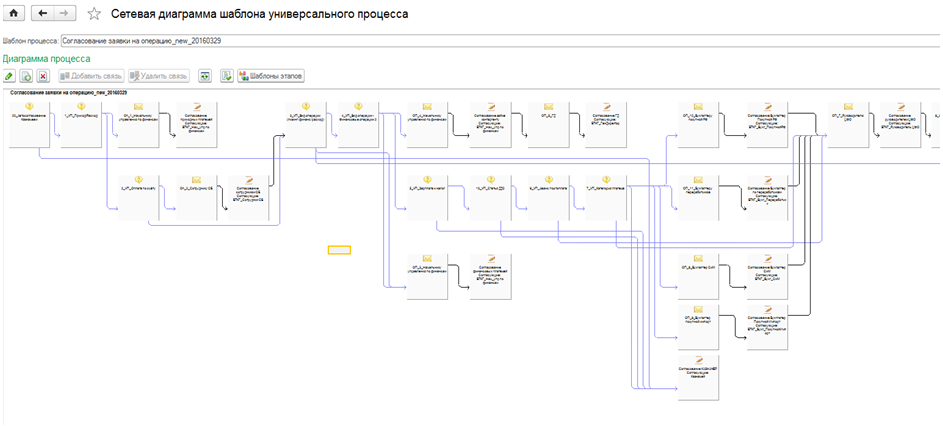
Task: Add page to favorites with star
Action: point(94,14)
